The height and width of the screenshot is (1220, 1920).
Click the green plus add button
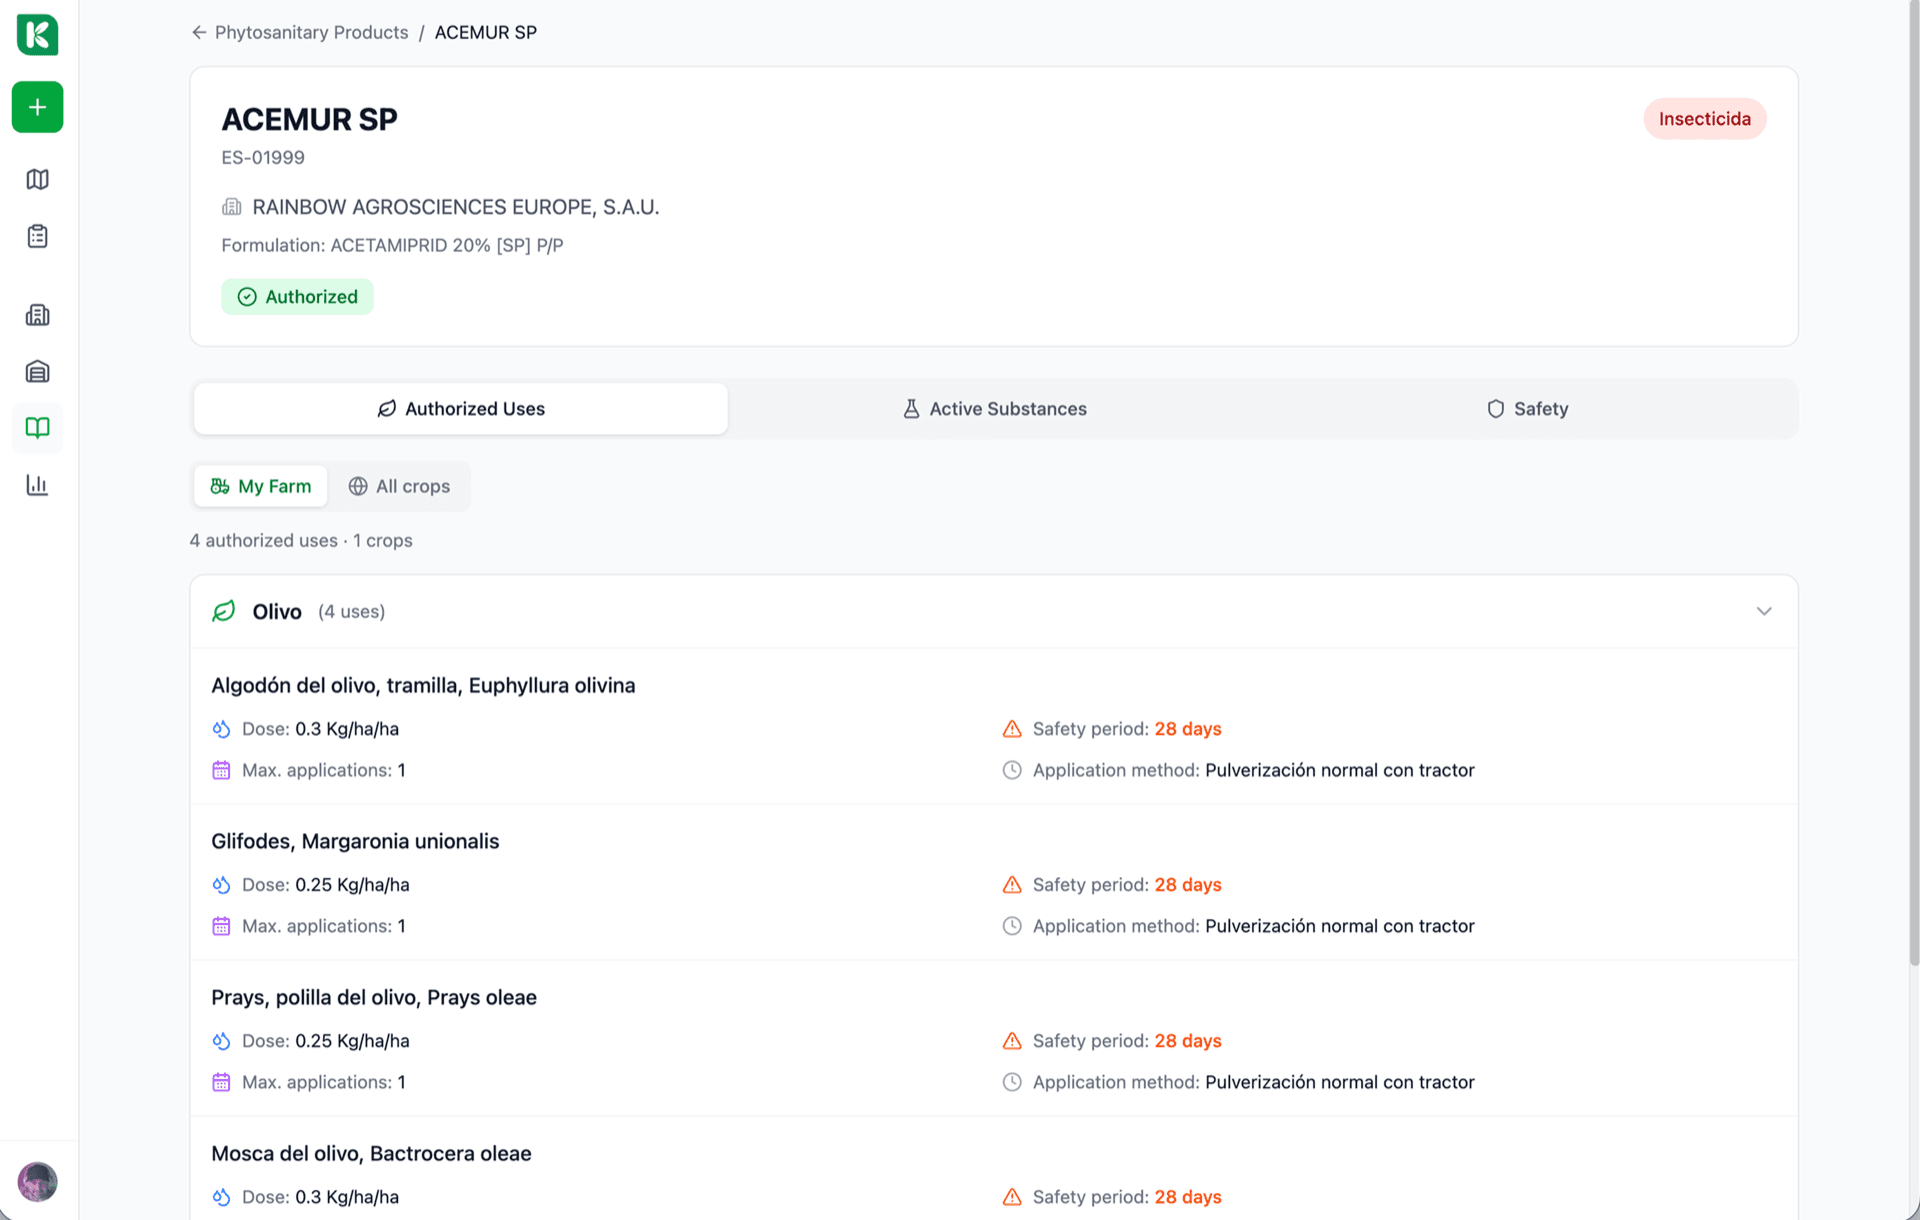[x=37, y=107]
